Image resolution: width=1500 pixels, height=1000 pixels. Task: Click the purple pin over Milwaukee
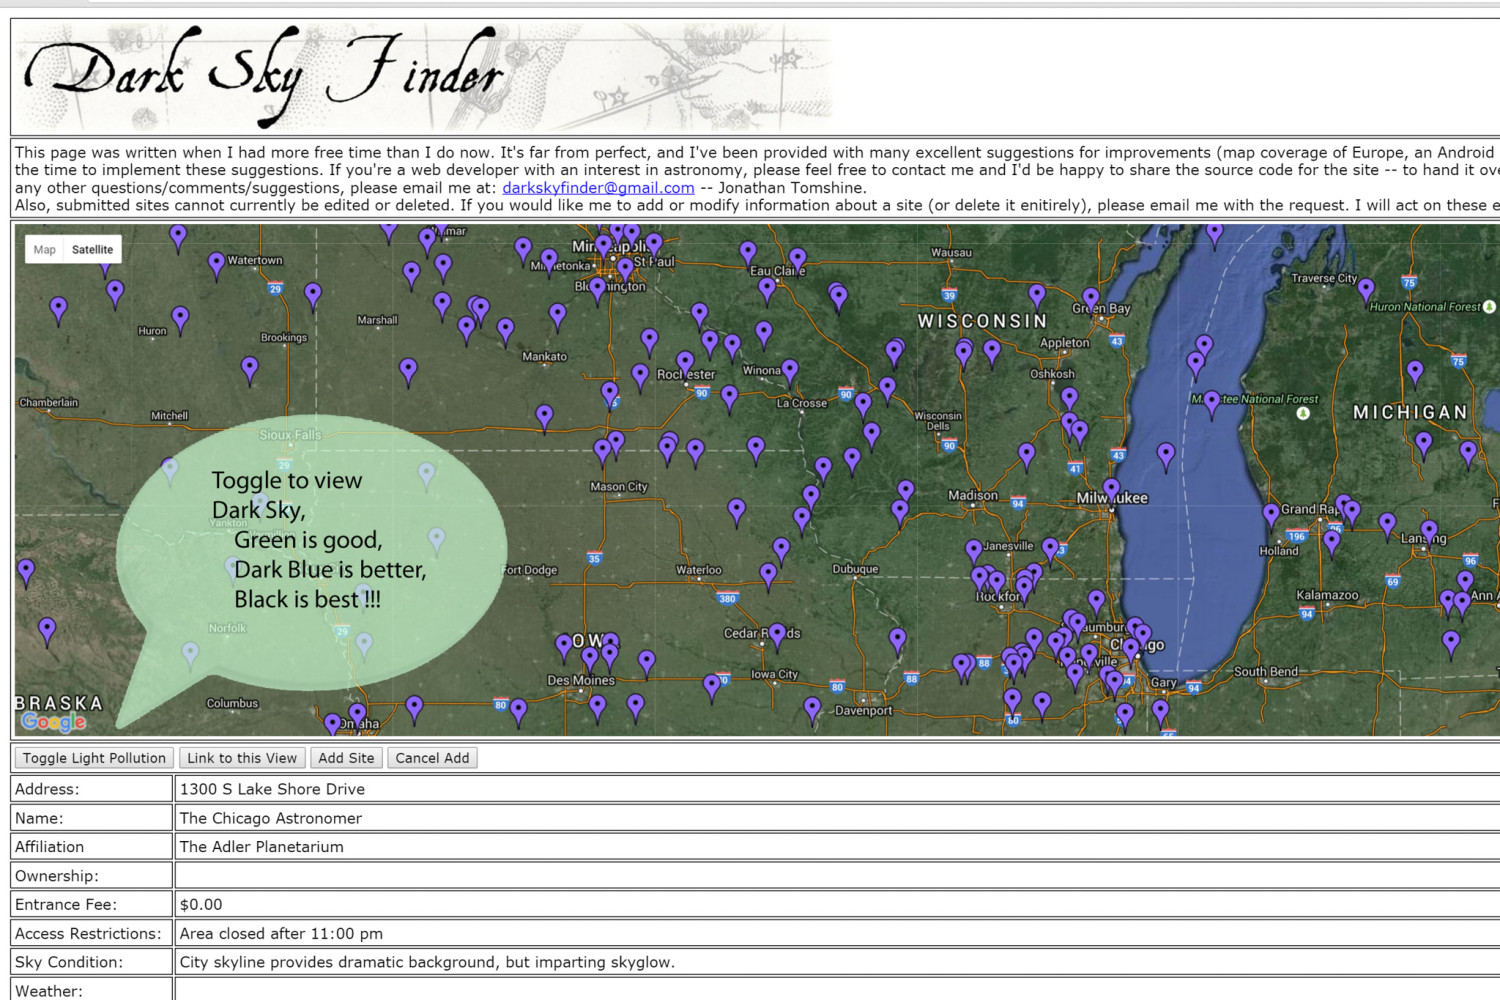coord(1111,488)
